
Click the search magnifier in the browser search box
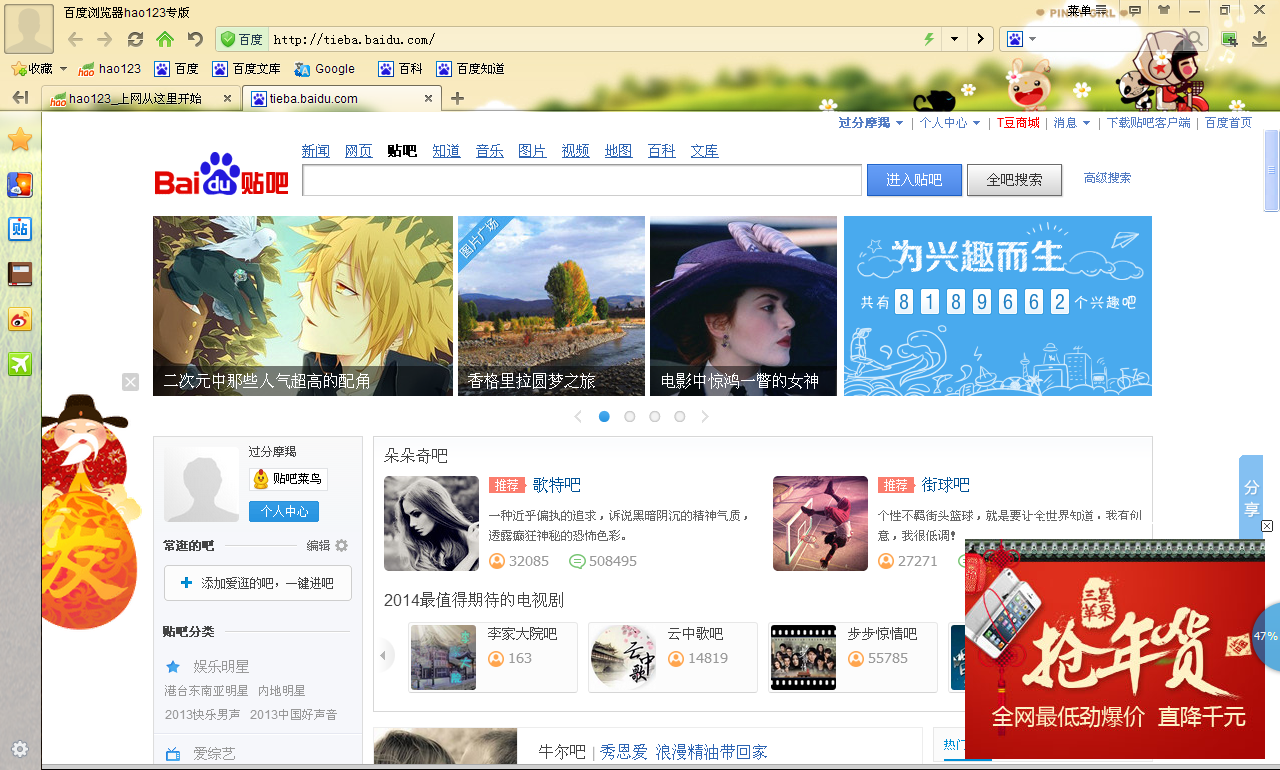click(x=1194, y=39)
